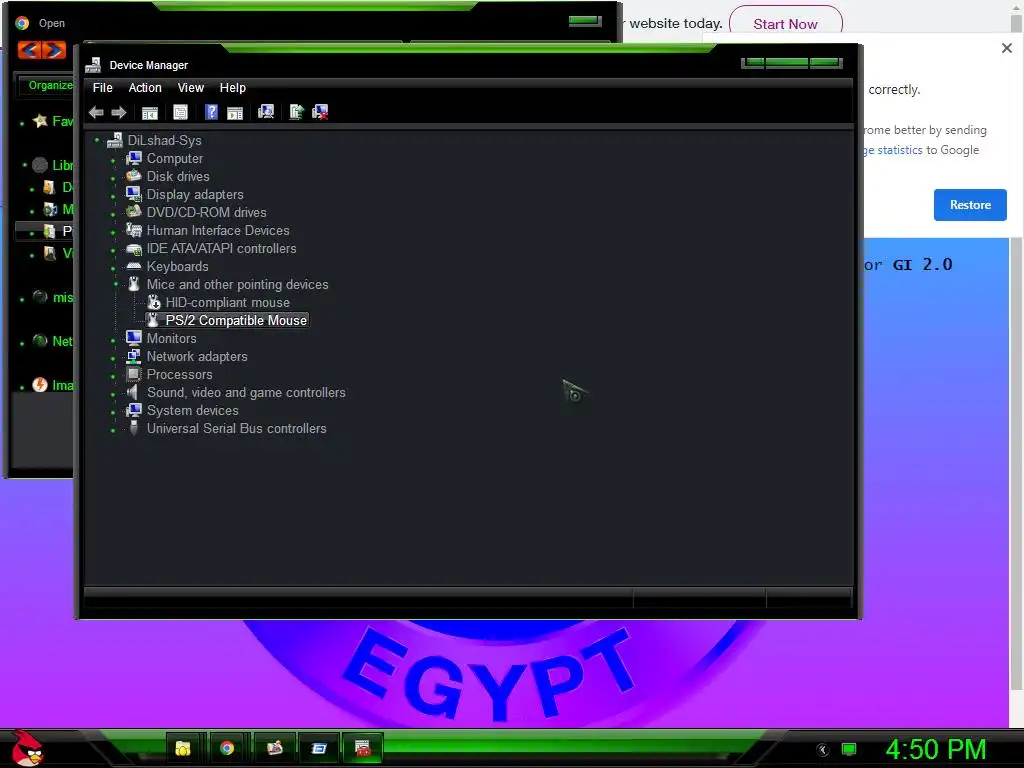This screenshot has width=1024, height=768.
Task: Click the orange back arrow in Open dialog
Action: click(x=29, y=50)
